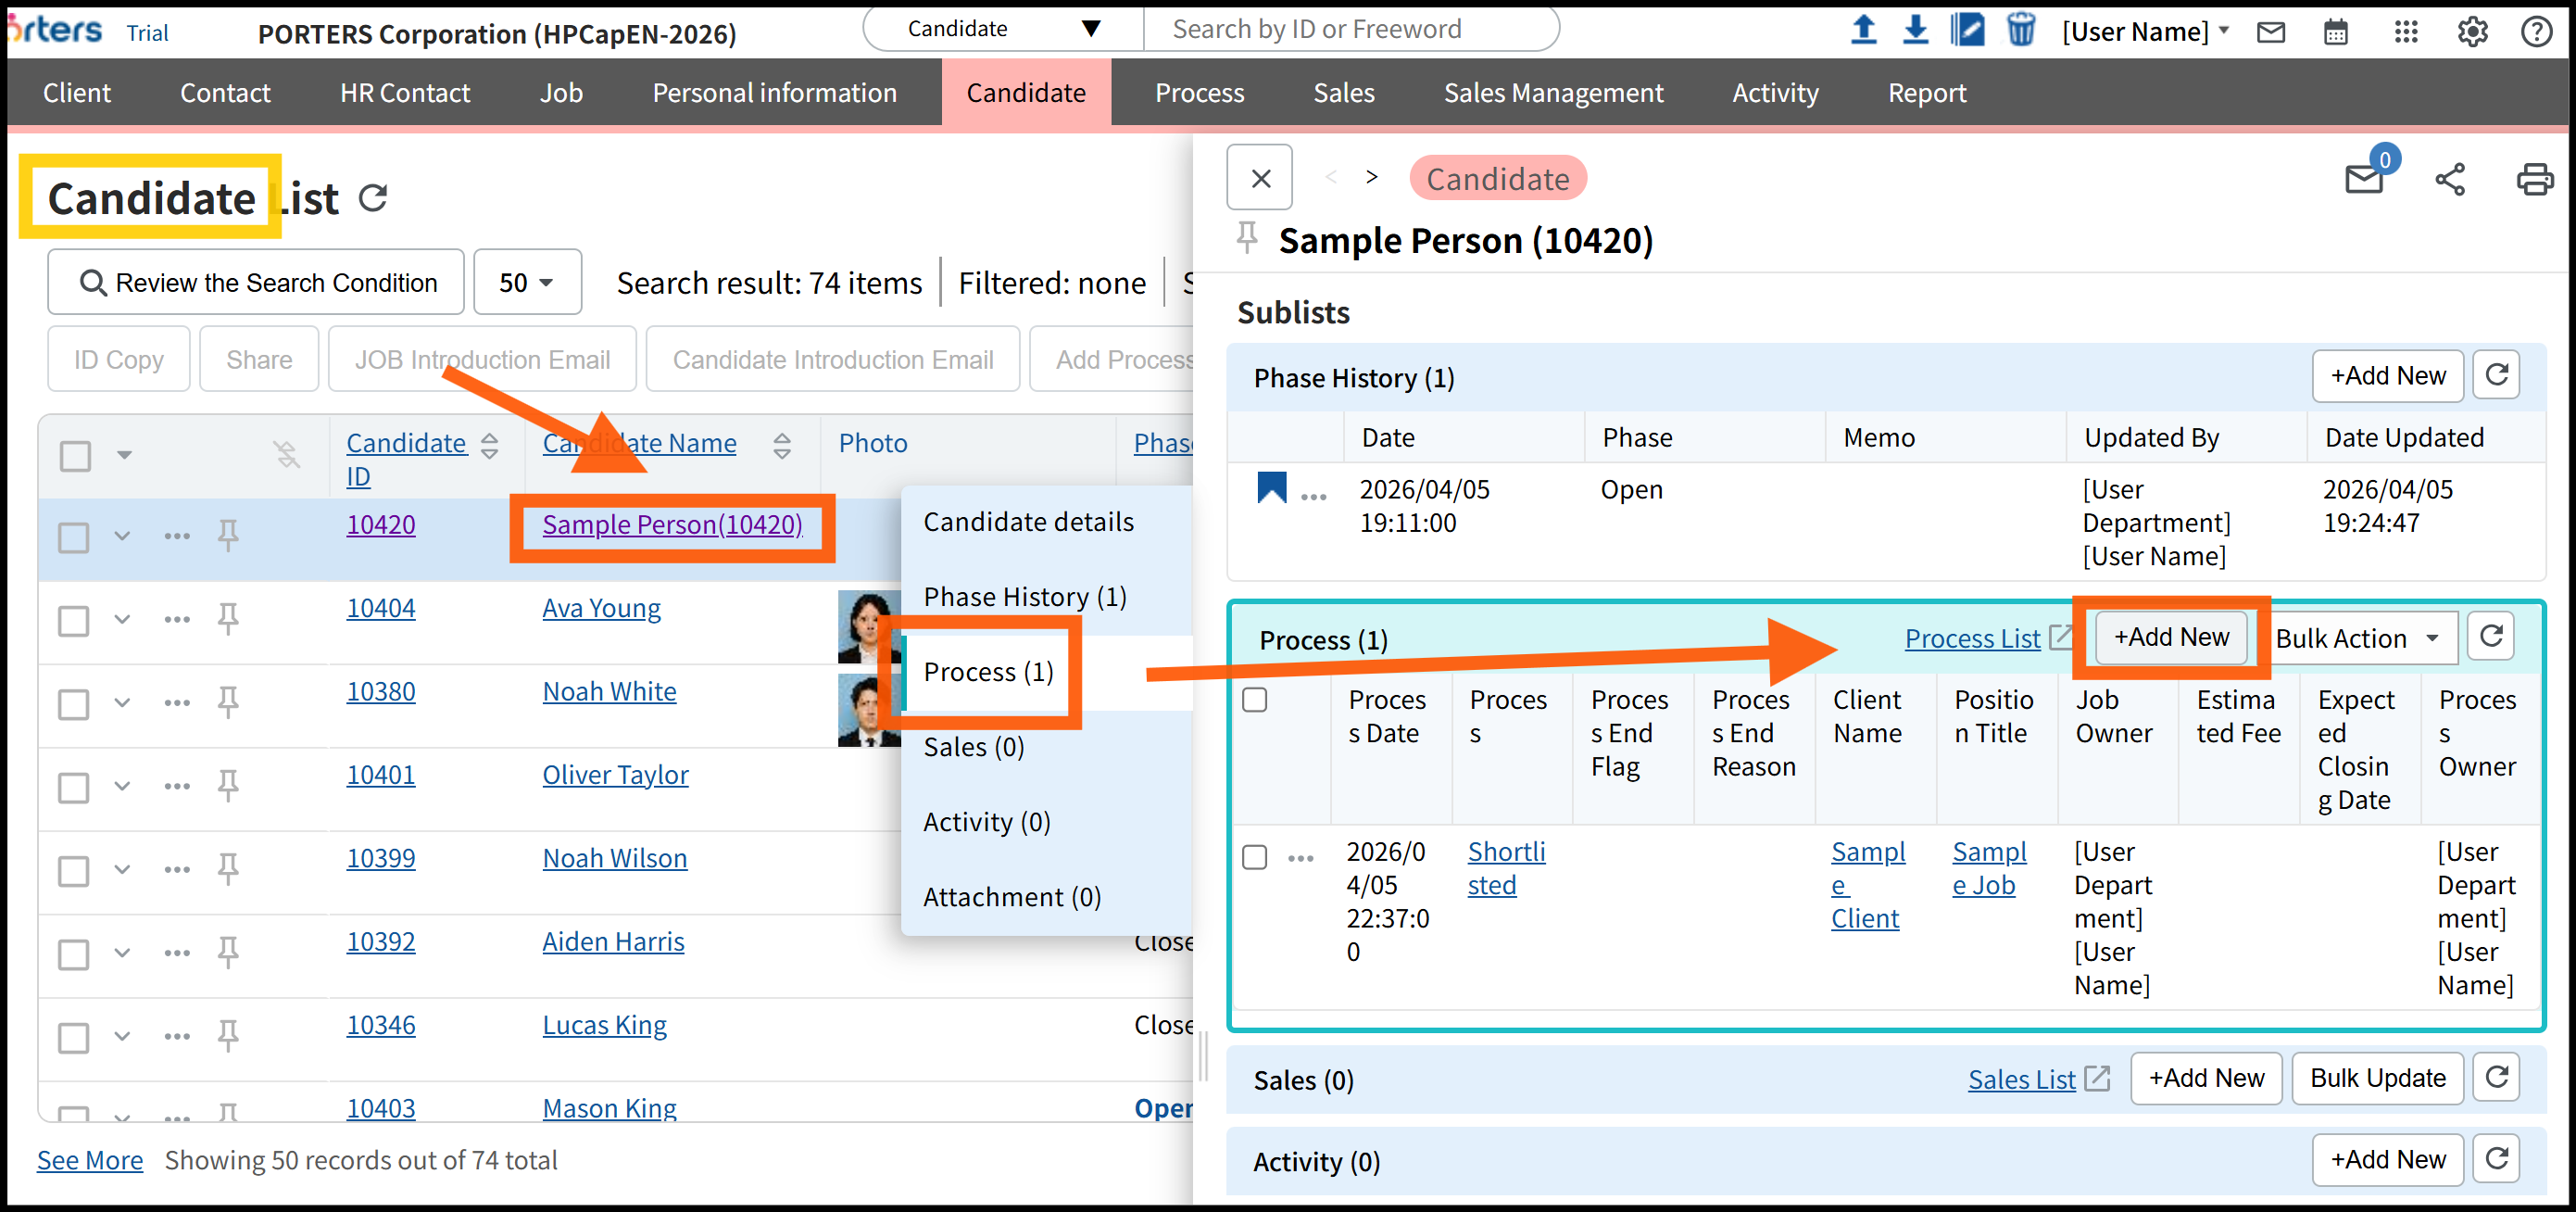Click the apps grid icon in header

[x=2405, y=32]
